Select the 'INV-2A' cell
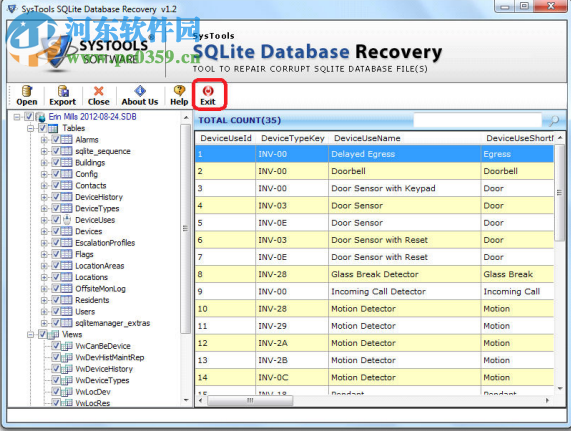Image resolution: width=571 pixels, height=431 pixels. [292, 343]
